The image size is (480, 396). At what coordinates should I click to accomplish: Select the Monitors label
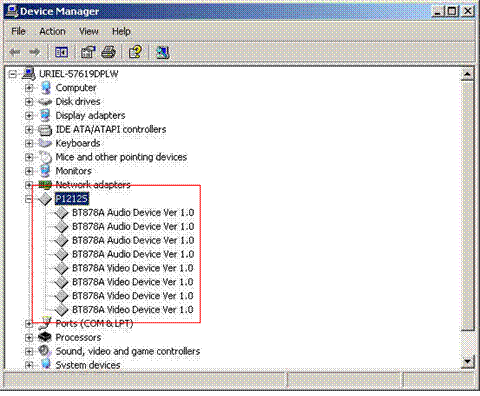pyautogui.click(x=73, y=171)
